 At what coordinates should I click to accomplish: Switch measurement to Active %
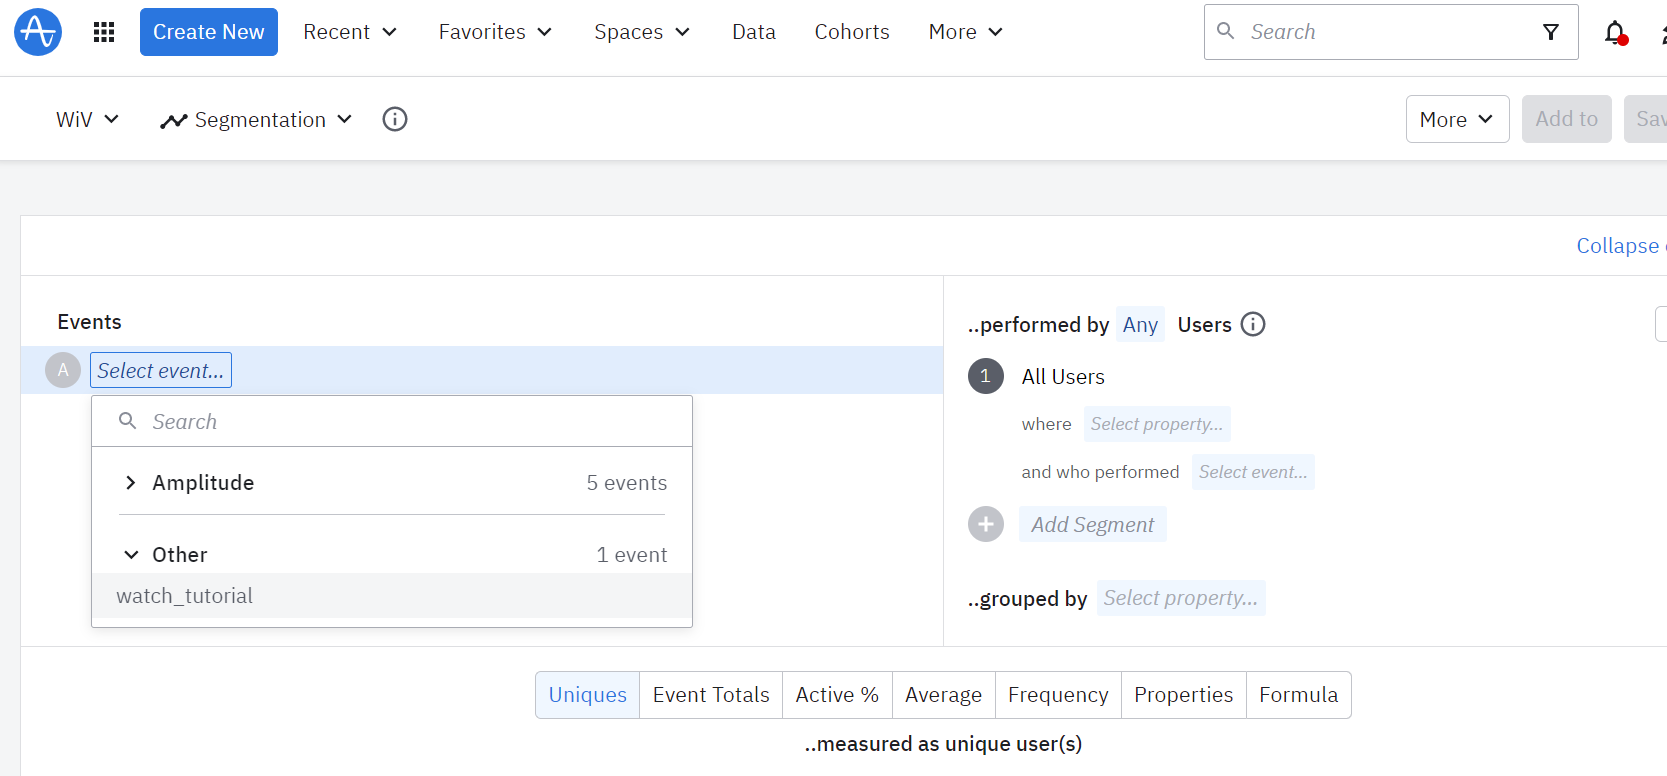click(x=837, y=695)
